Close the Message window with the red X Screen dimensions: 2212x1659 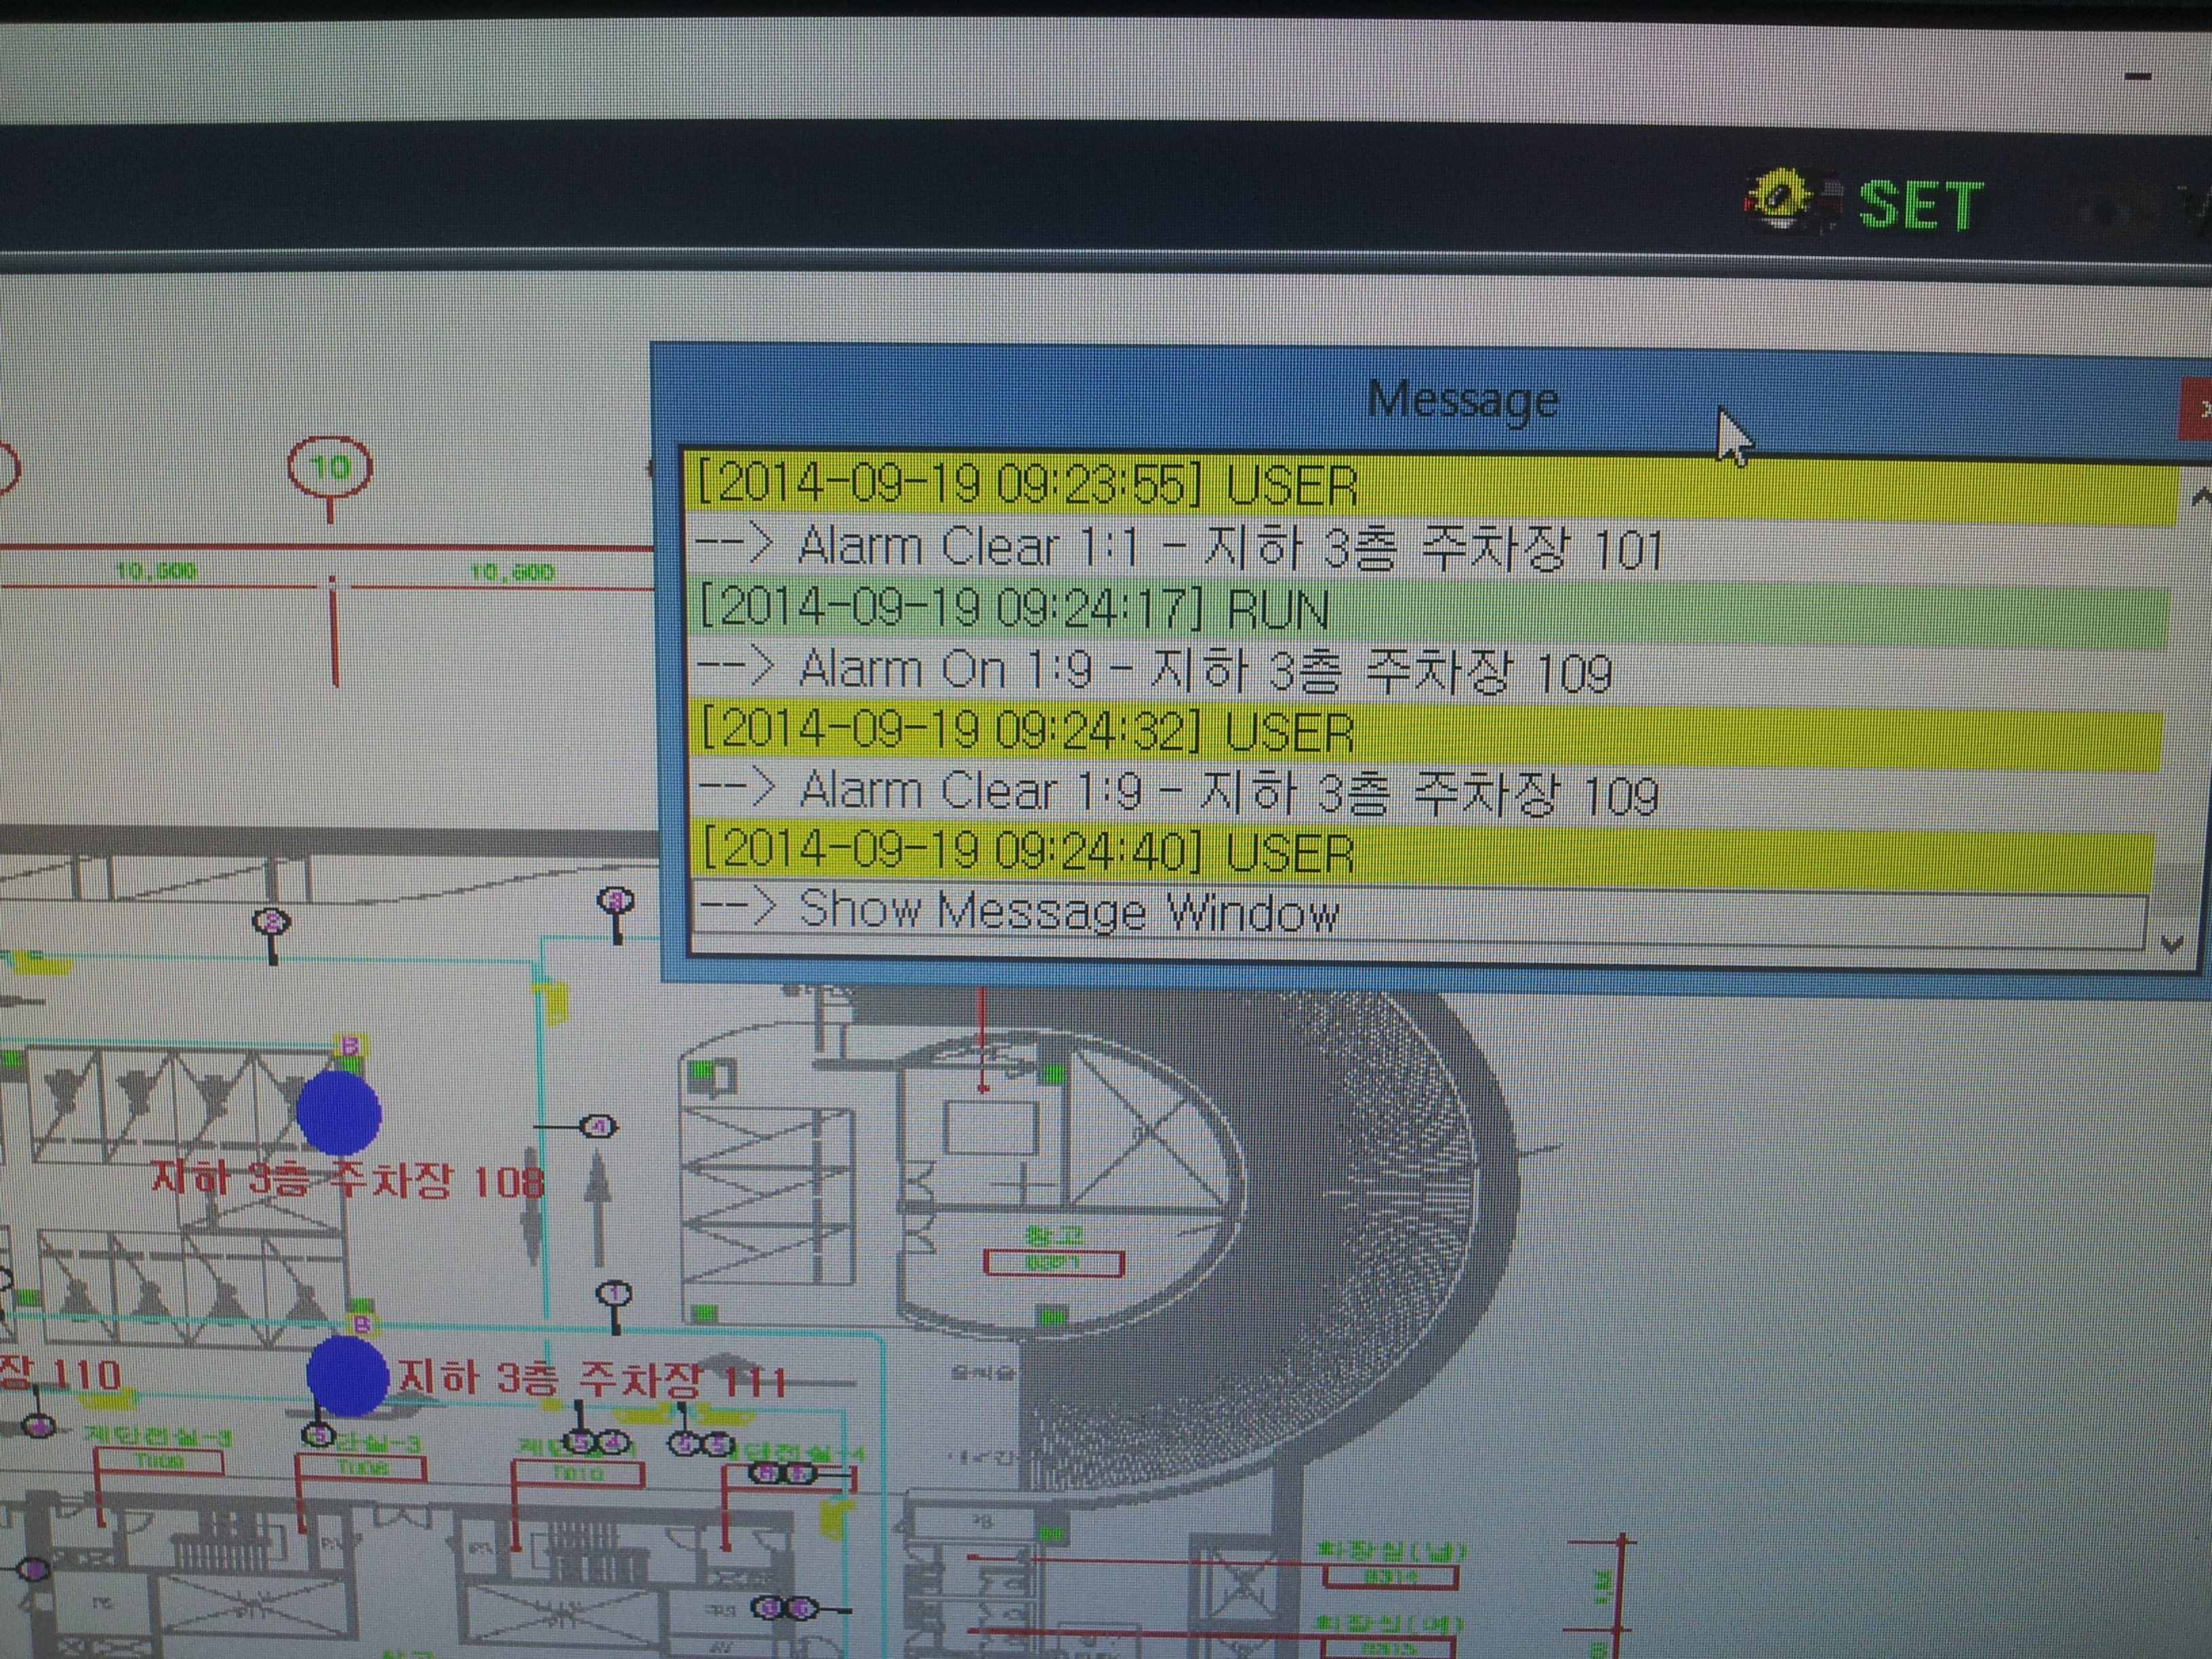[2197, 409]
